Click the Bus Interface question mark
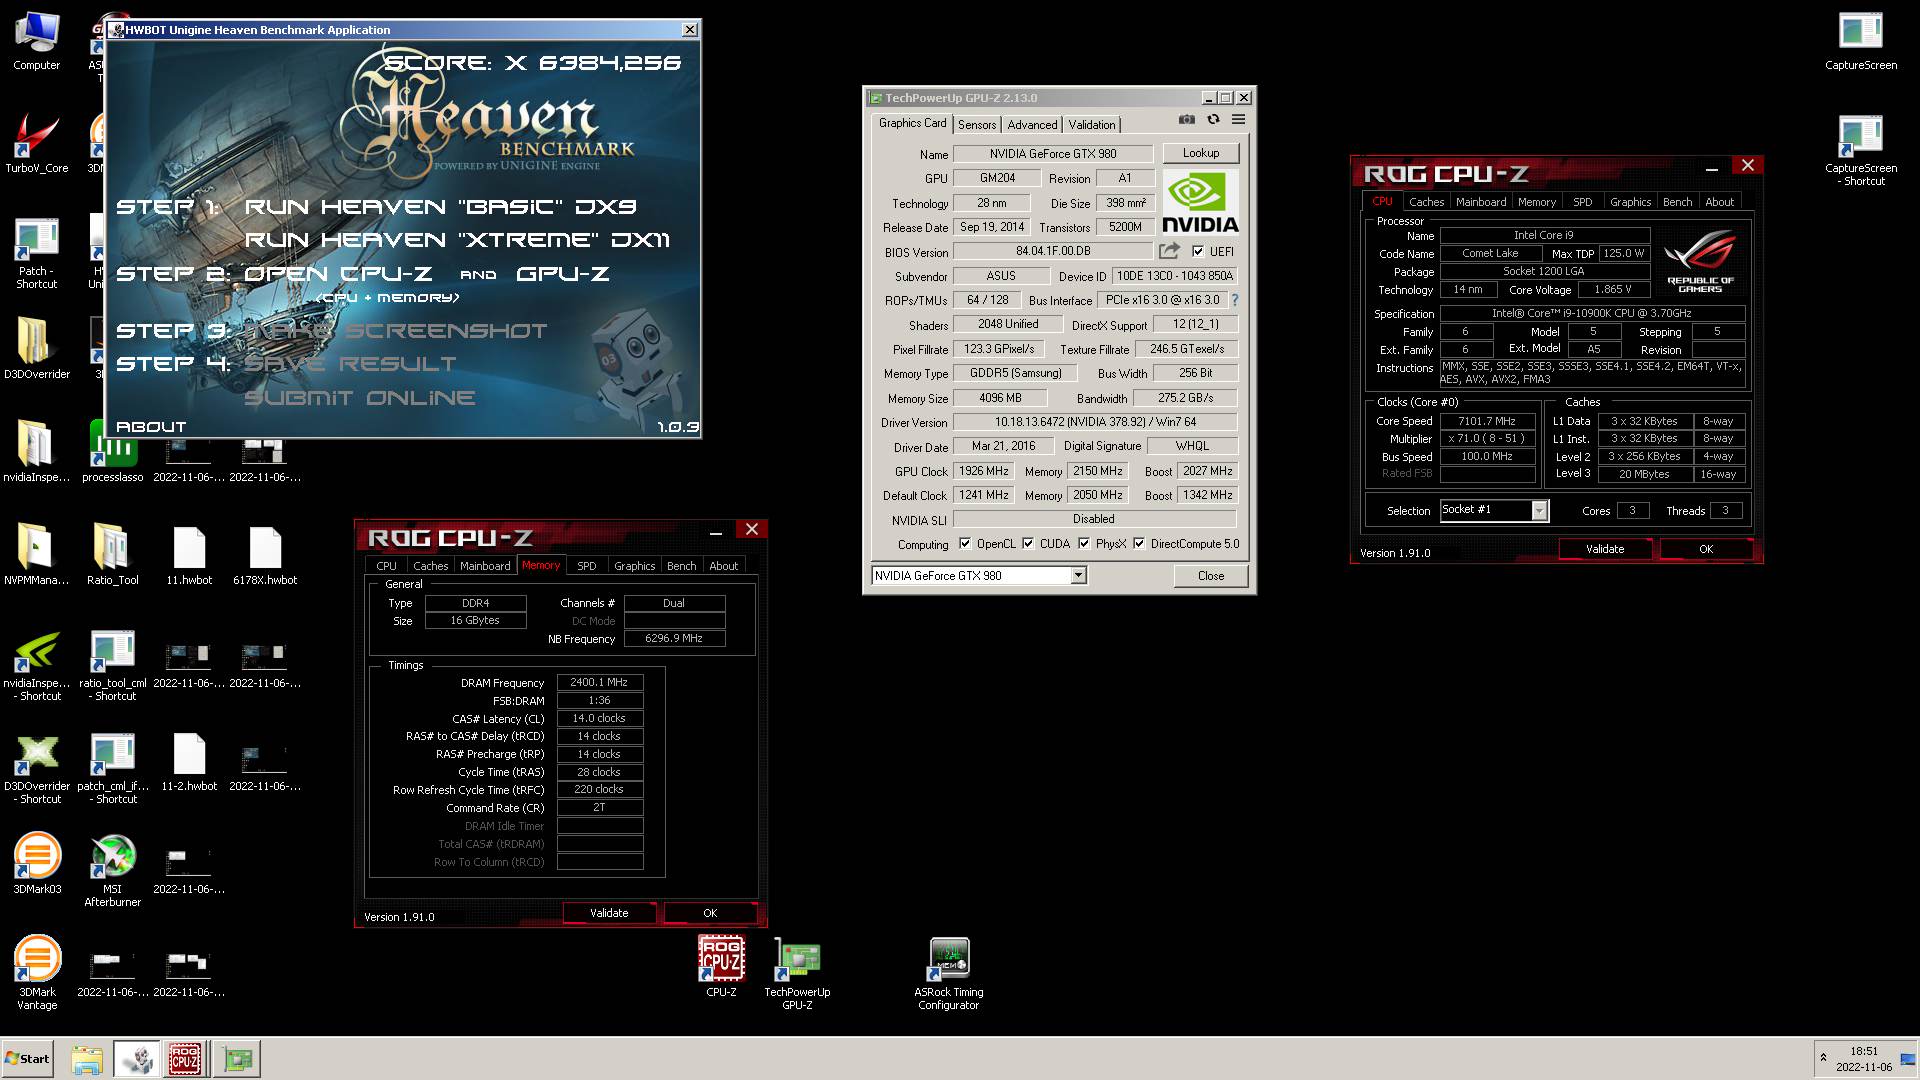The image size is (1920, 1080). [1234, 300]
